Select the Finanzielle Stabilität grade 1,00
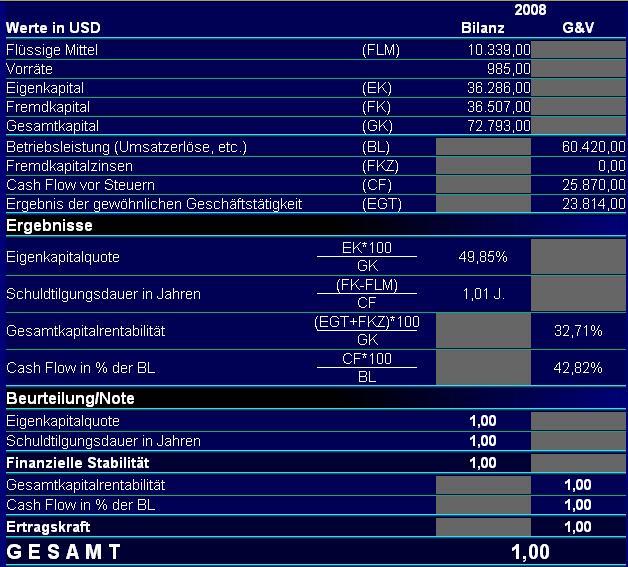This screenshot has height=567, width=628. click(x=483, y=463)
